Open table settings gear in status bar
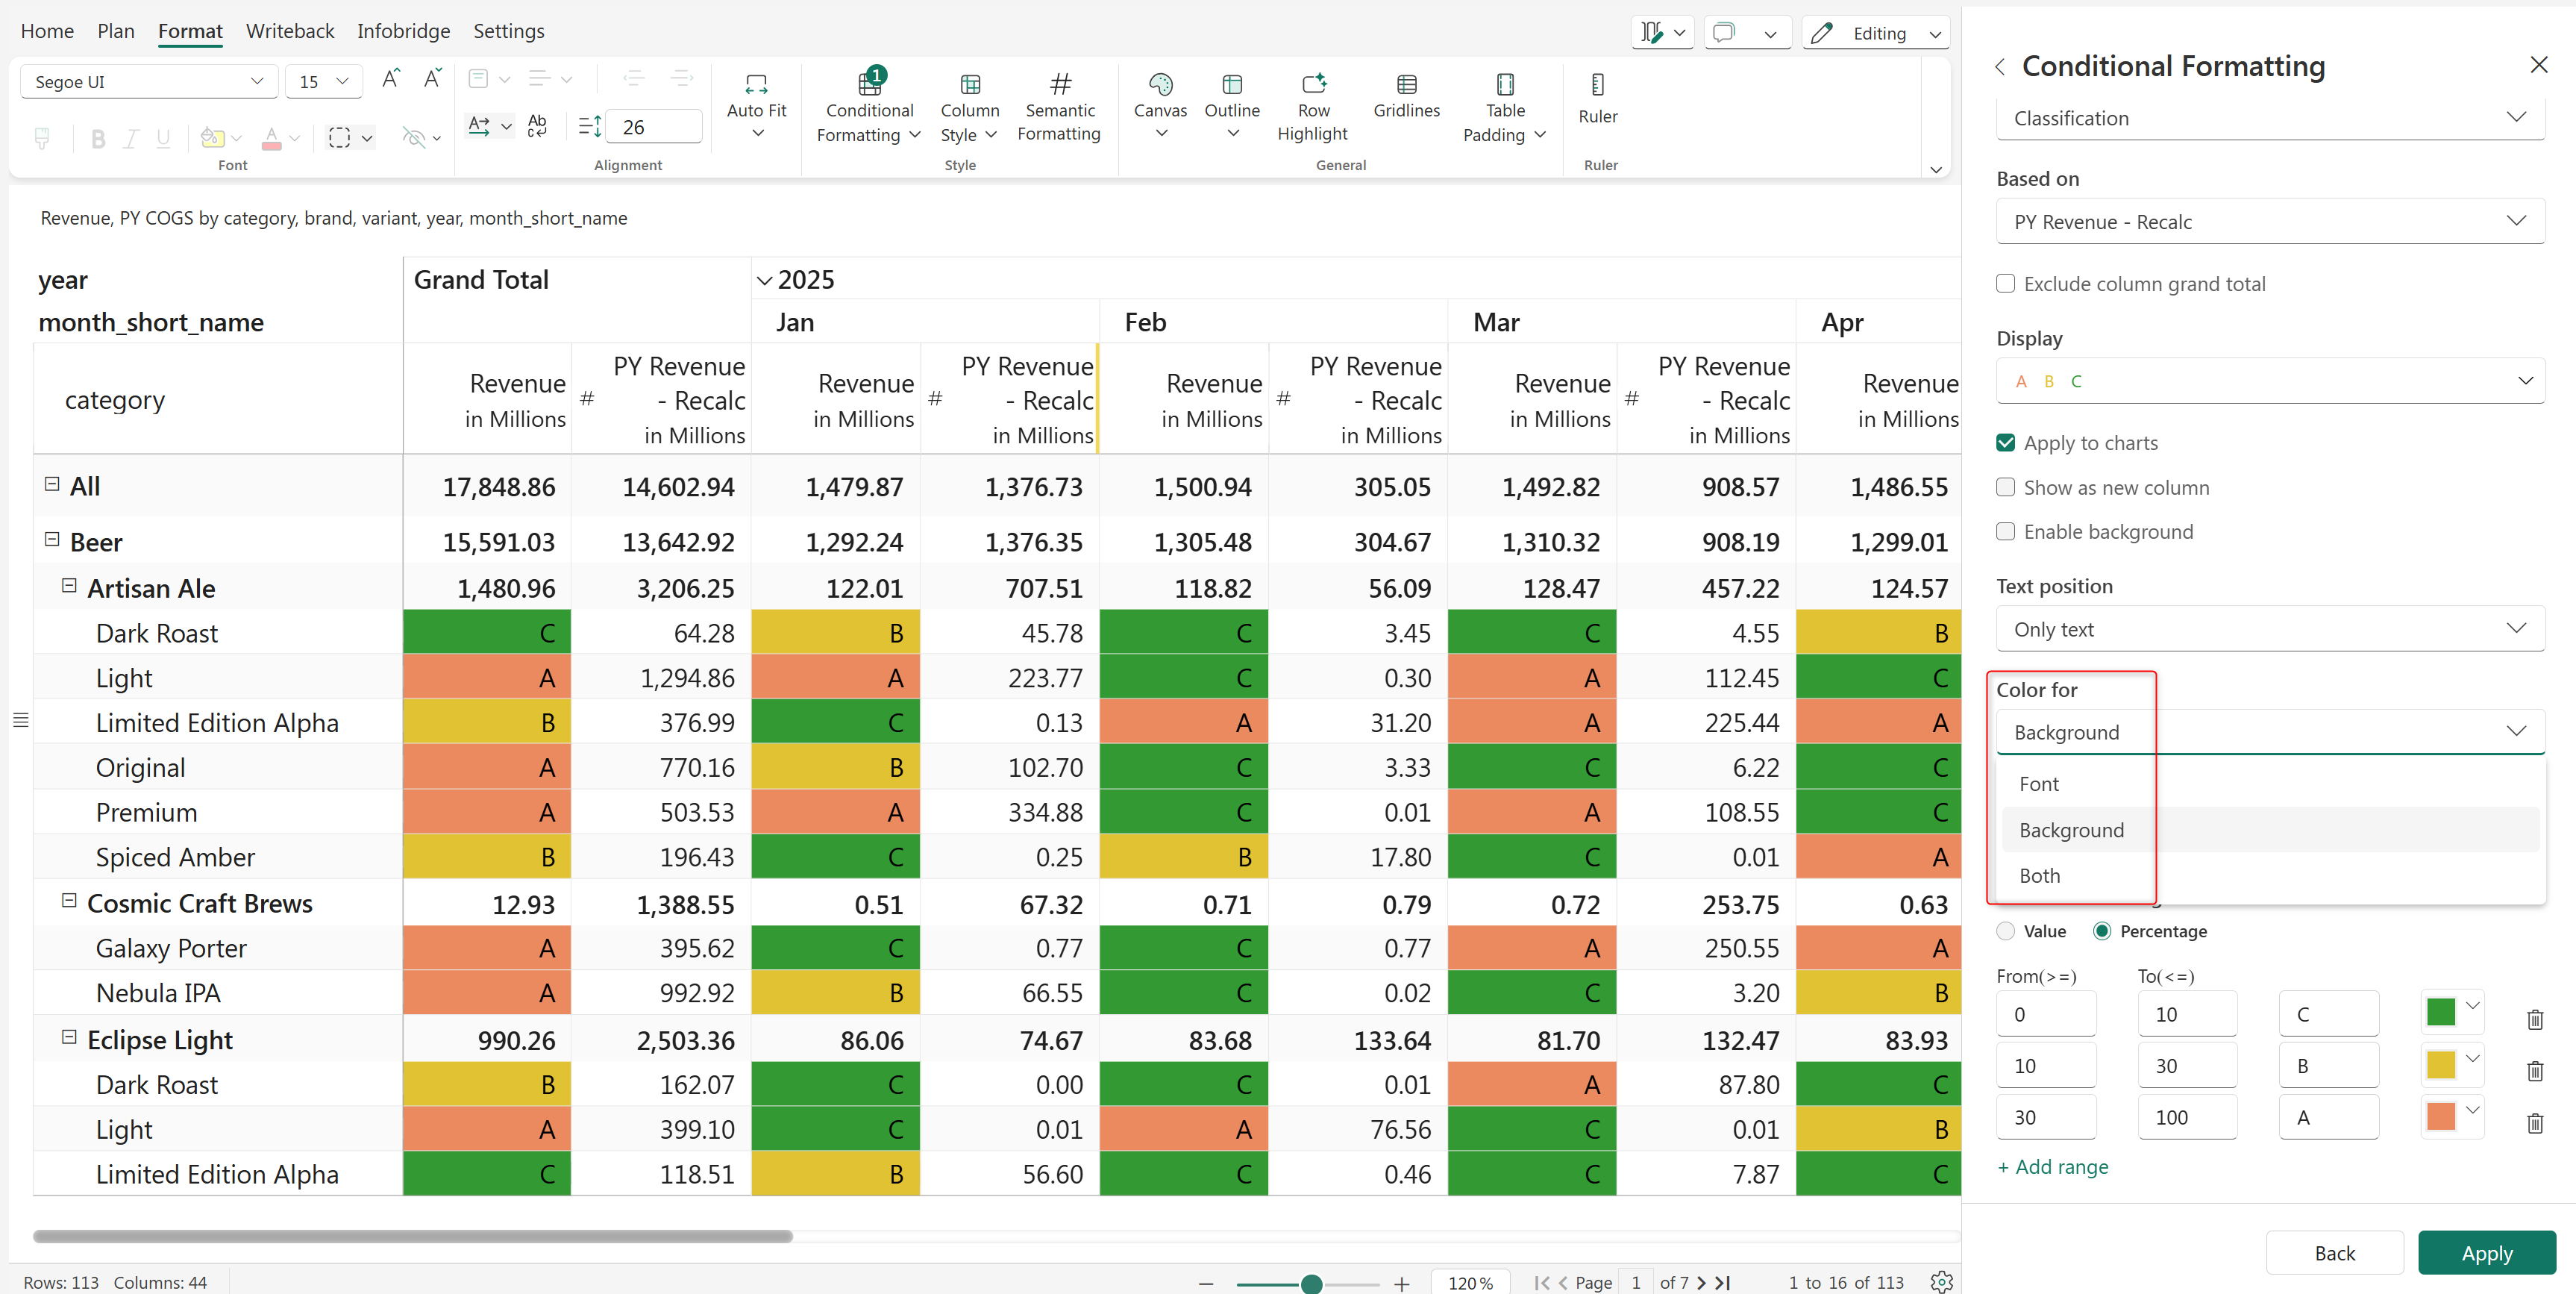Image resolution: width=2576 pixels, height=1294 pixels. pos(1941,1282)
